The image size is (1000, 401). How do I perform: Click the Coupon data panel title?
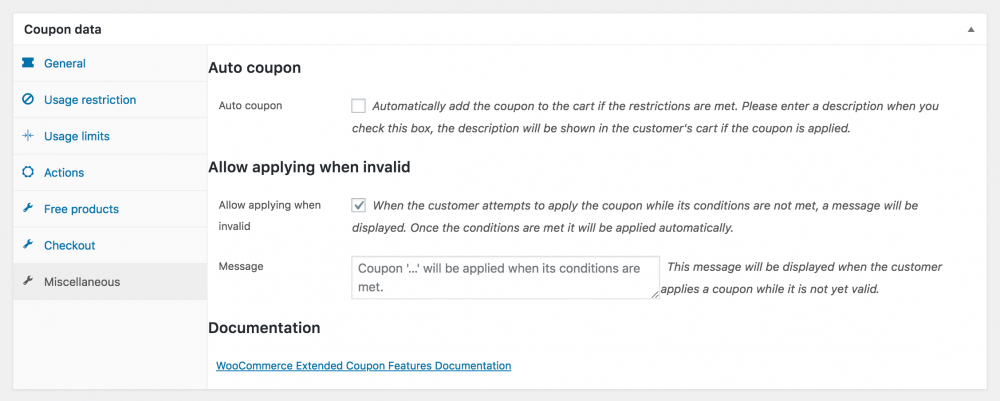(63, 30)
